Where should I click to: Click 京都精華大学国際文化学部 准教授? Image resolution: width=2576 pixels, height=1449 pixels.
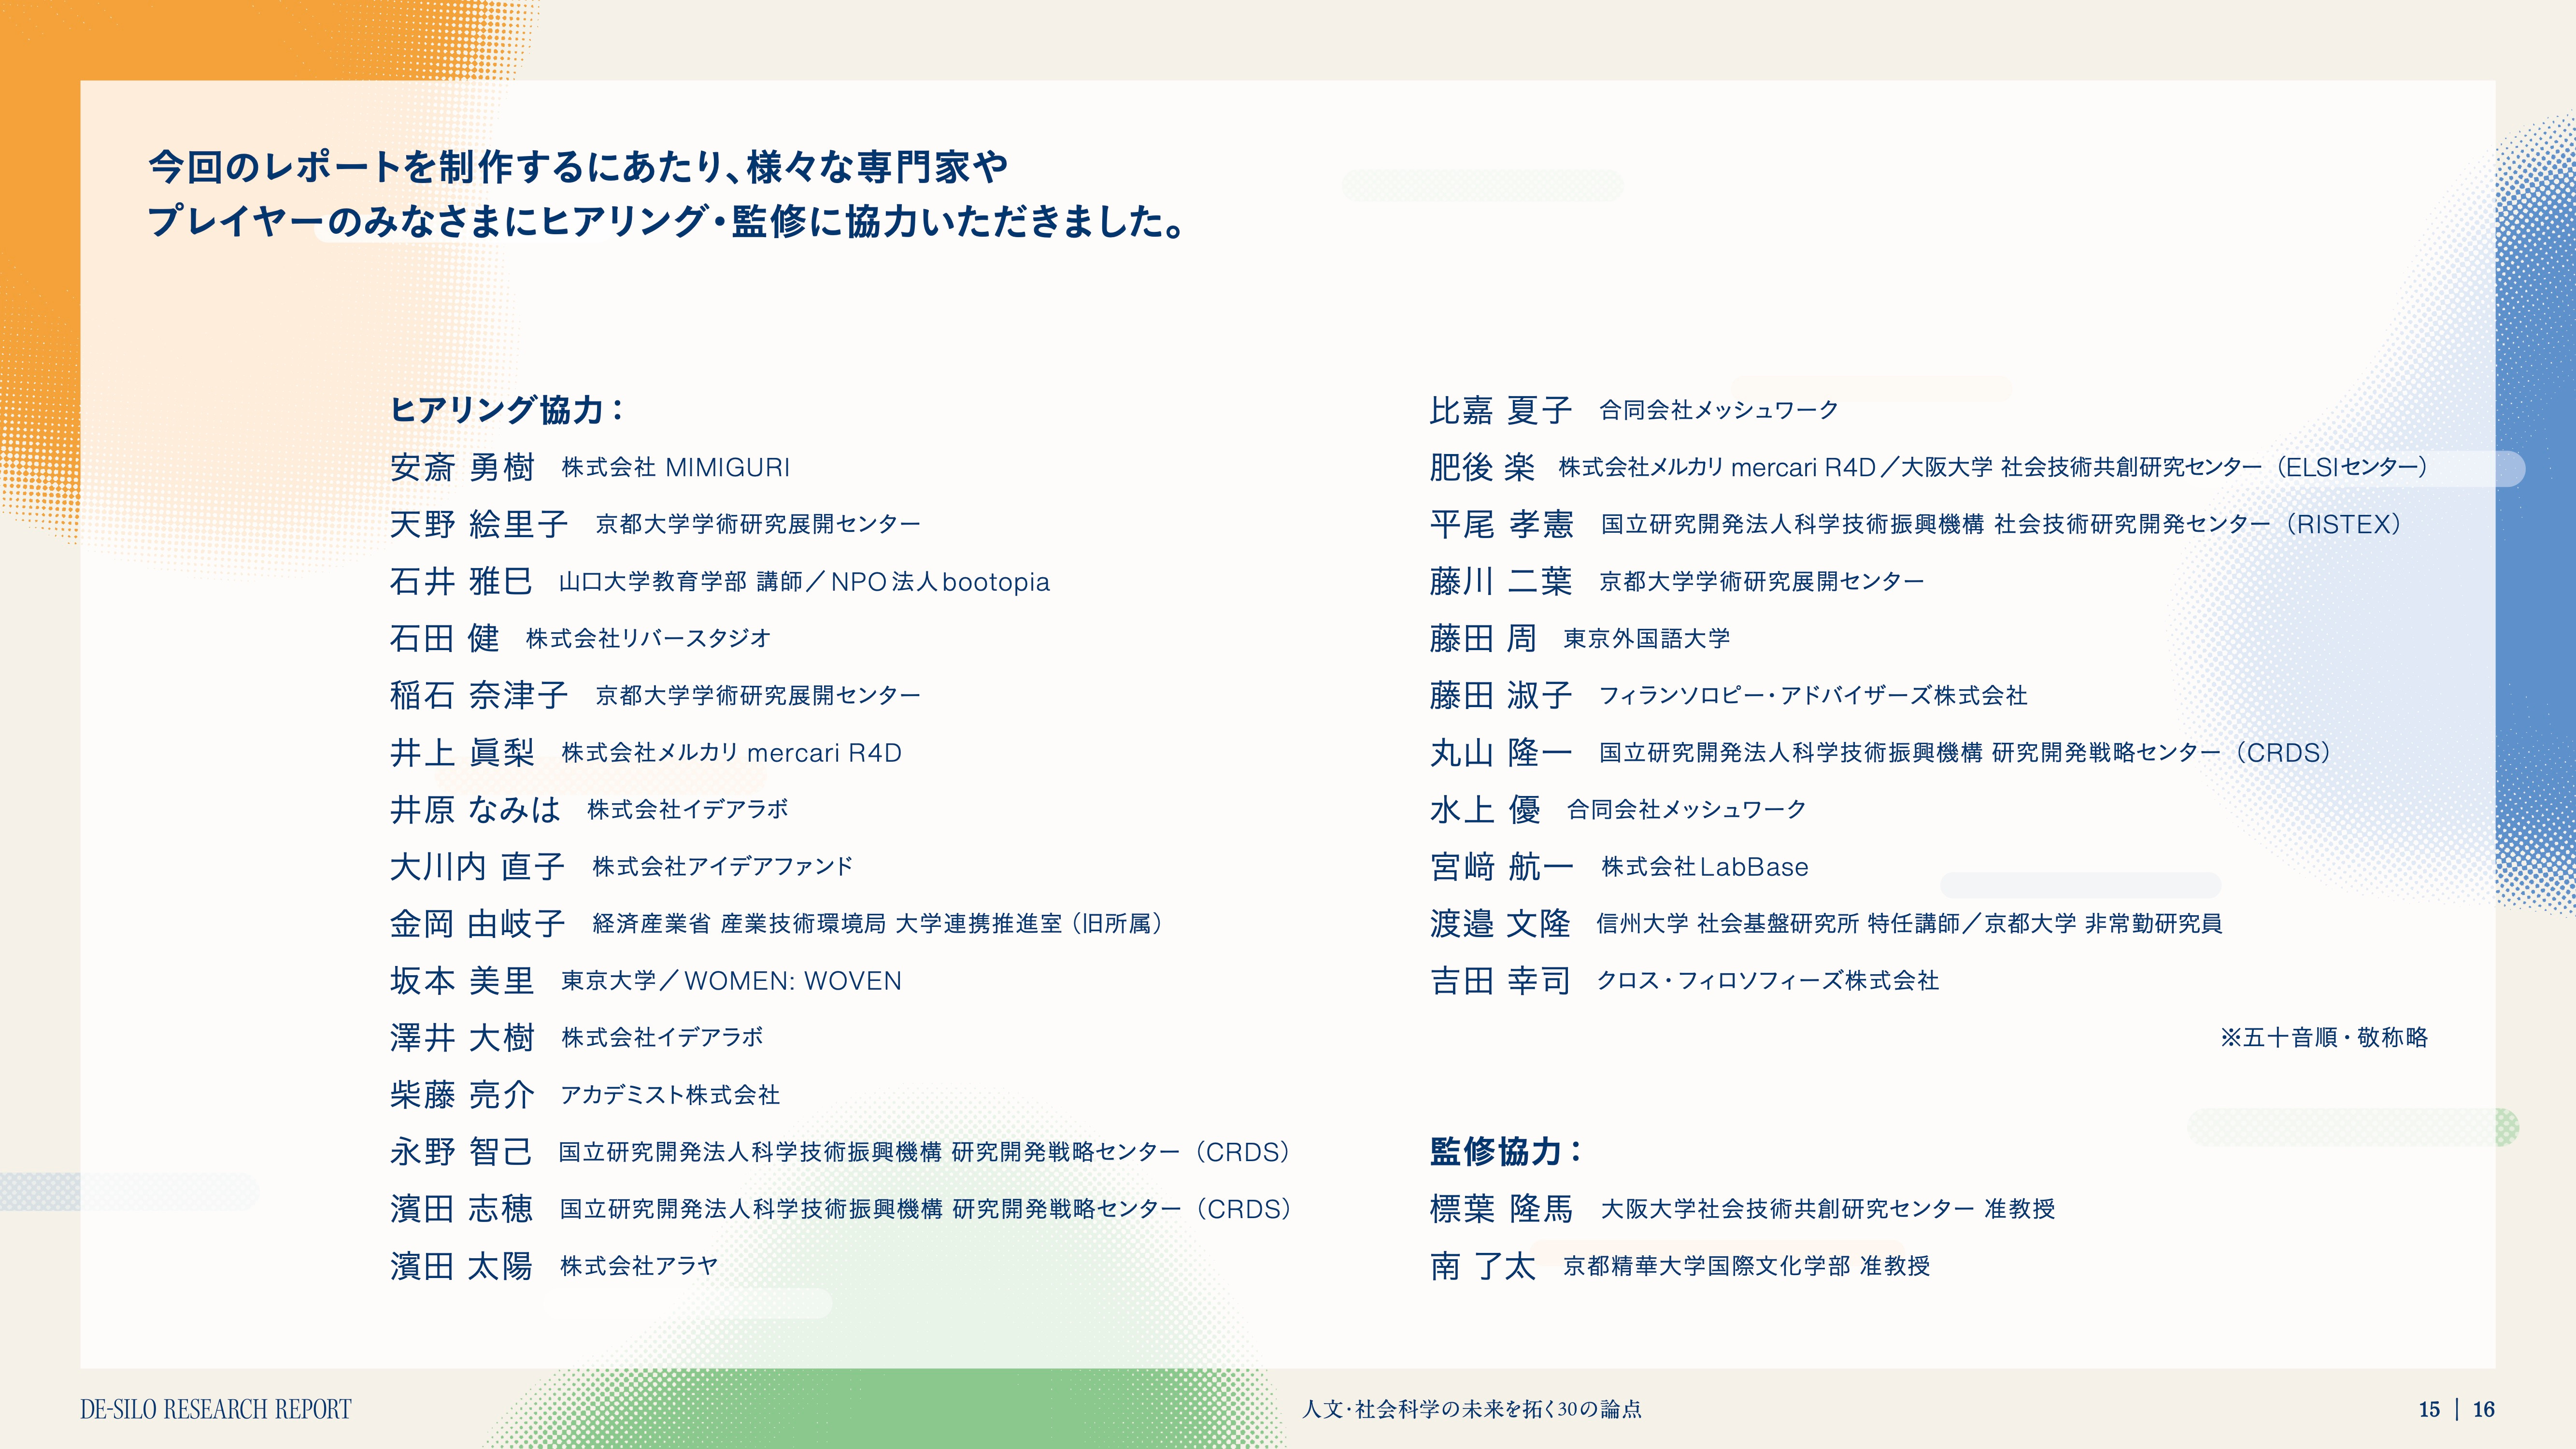tap(1747, 1266)
